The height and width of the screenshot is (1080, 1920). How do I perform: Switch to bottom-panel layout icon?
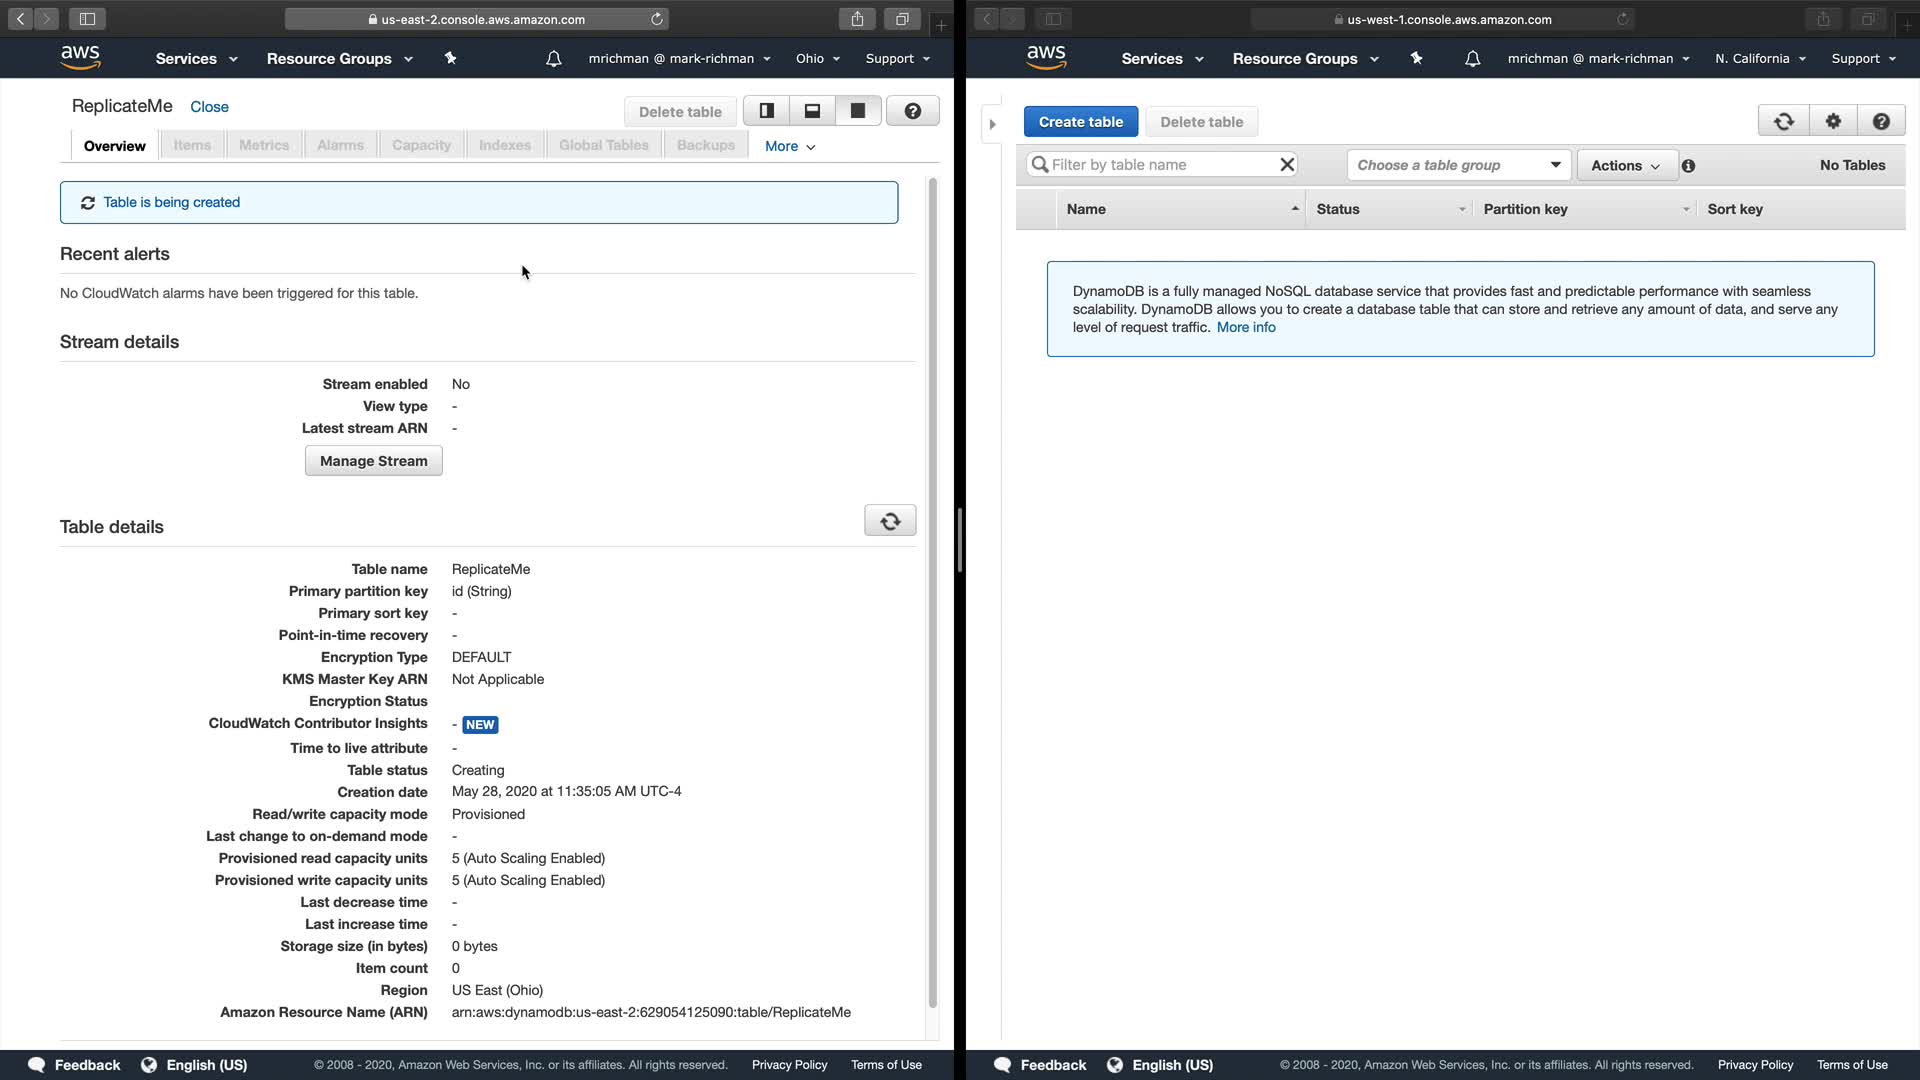pyautogui.click(x=812, y=111)
